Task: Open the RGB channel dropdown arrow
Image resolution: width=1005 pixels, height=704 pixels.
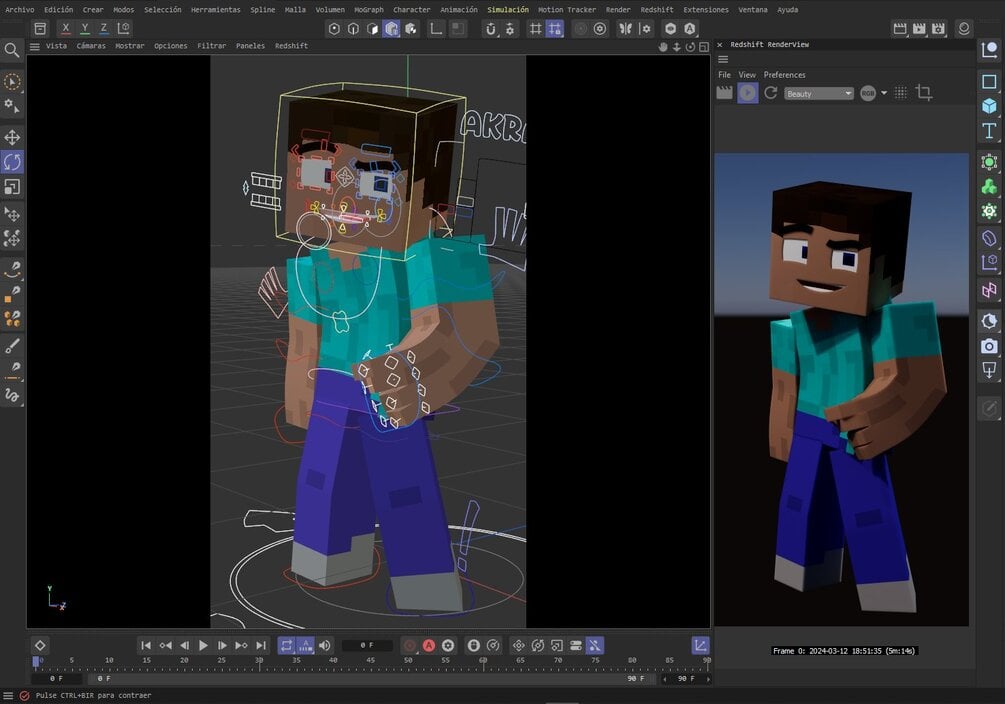Action: [884, 93]
